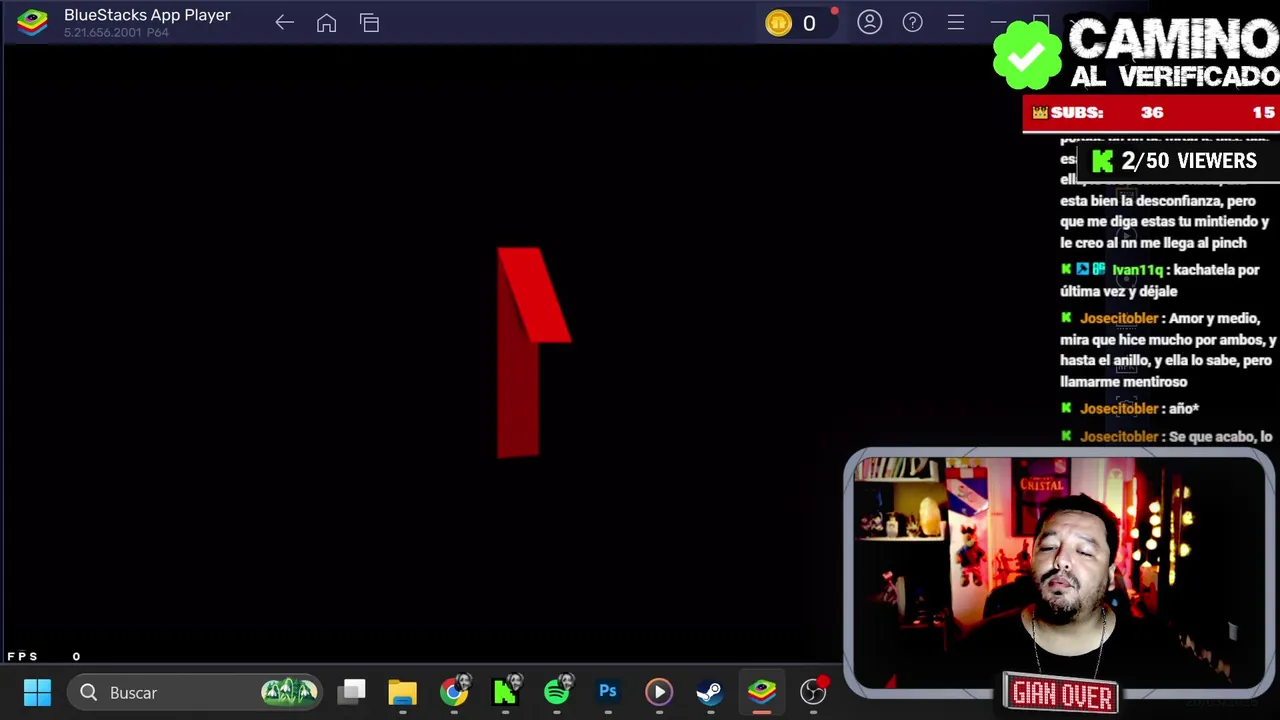1280x720 pixels.
Task: Open the Windows Start menu
Action: click(37, 692)
